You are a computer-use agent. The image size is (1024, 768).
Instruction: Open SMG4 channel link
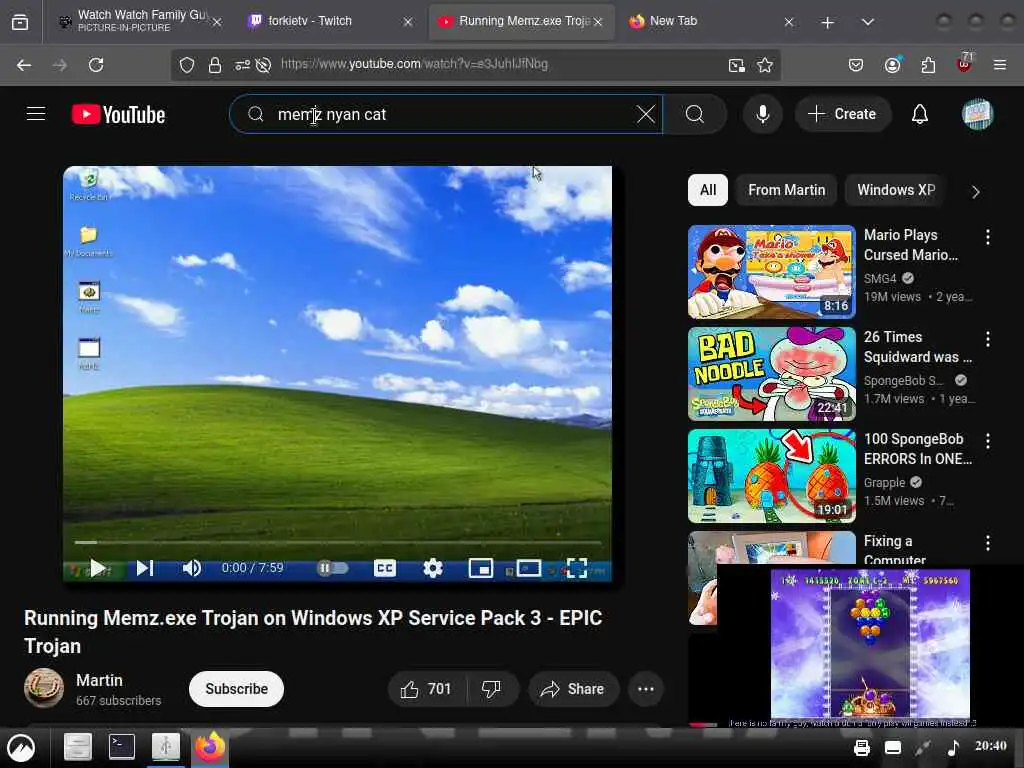click(x=880, y=279)
